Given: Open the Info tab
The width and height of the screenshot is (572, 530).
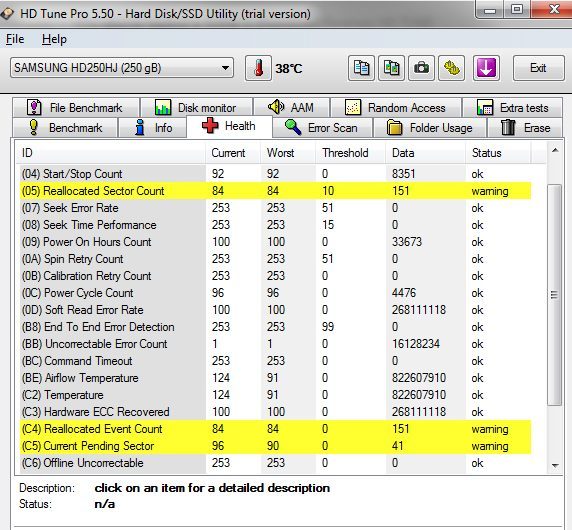Looking at the screenshot, I should (152, 128).
